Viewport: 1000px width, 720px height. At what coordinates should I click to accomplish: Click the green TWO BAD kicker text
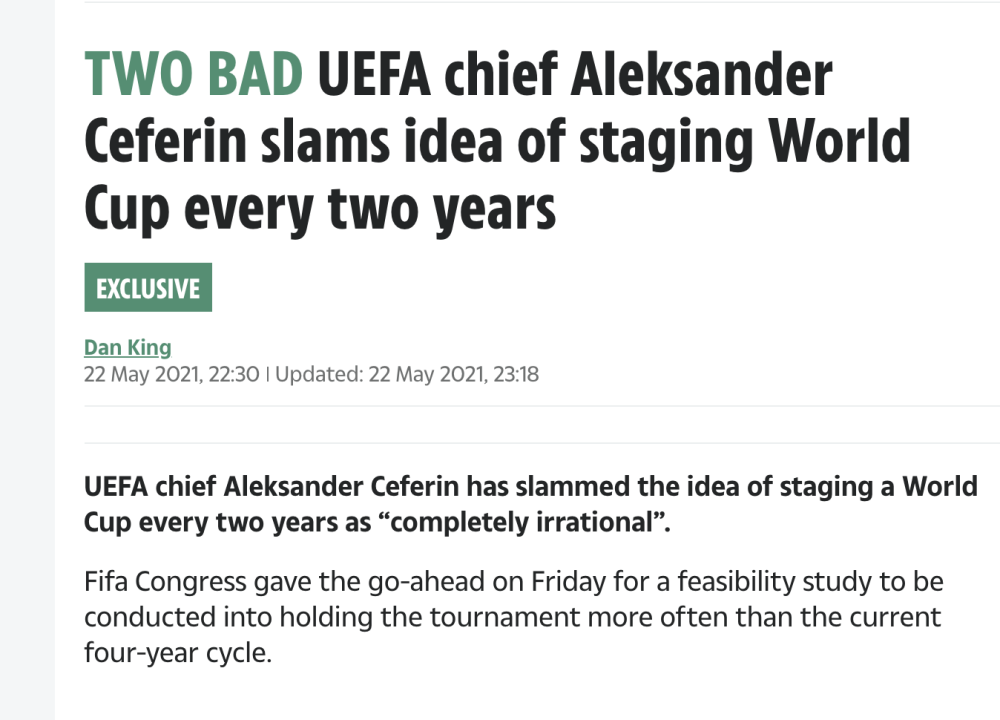pos(194,74)
